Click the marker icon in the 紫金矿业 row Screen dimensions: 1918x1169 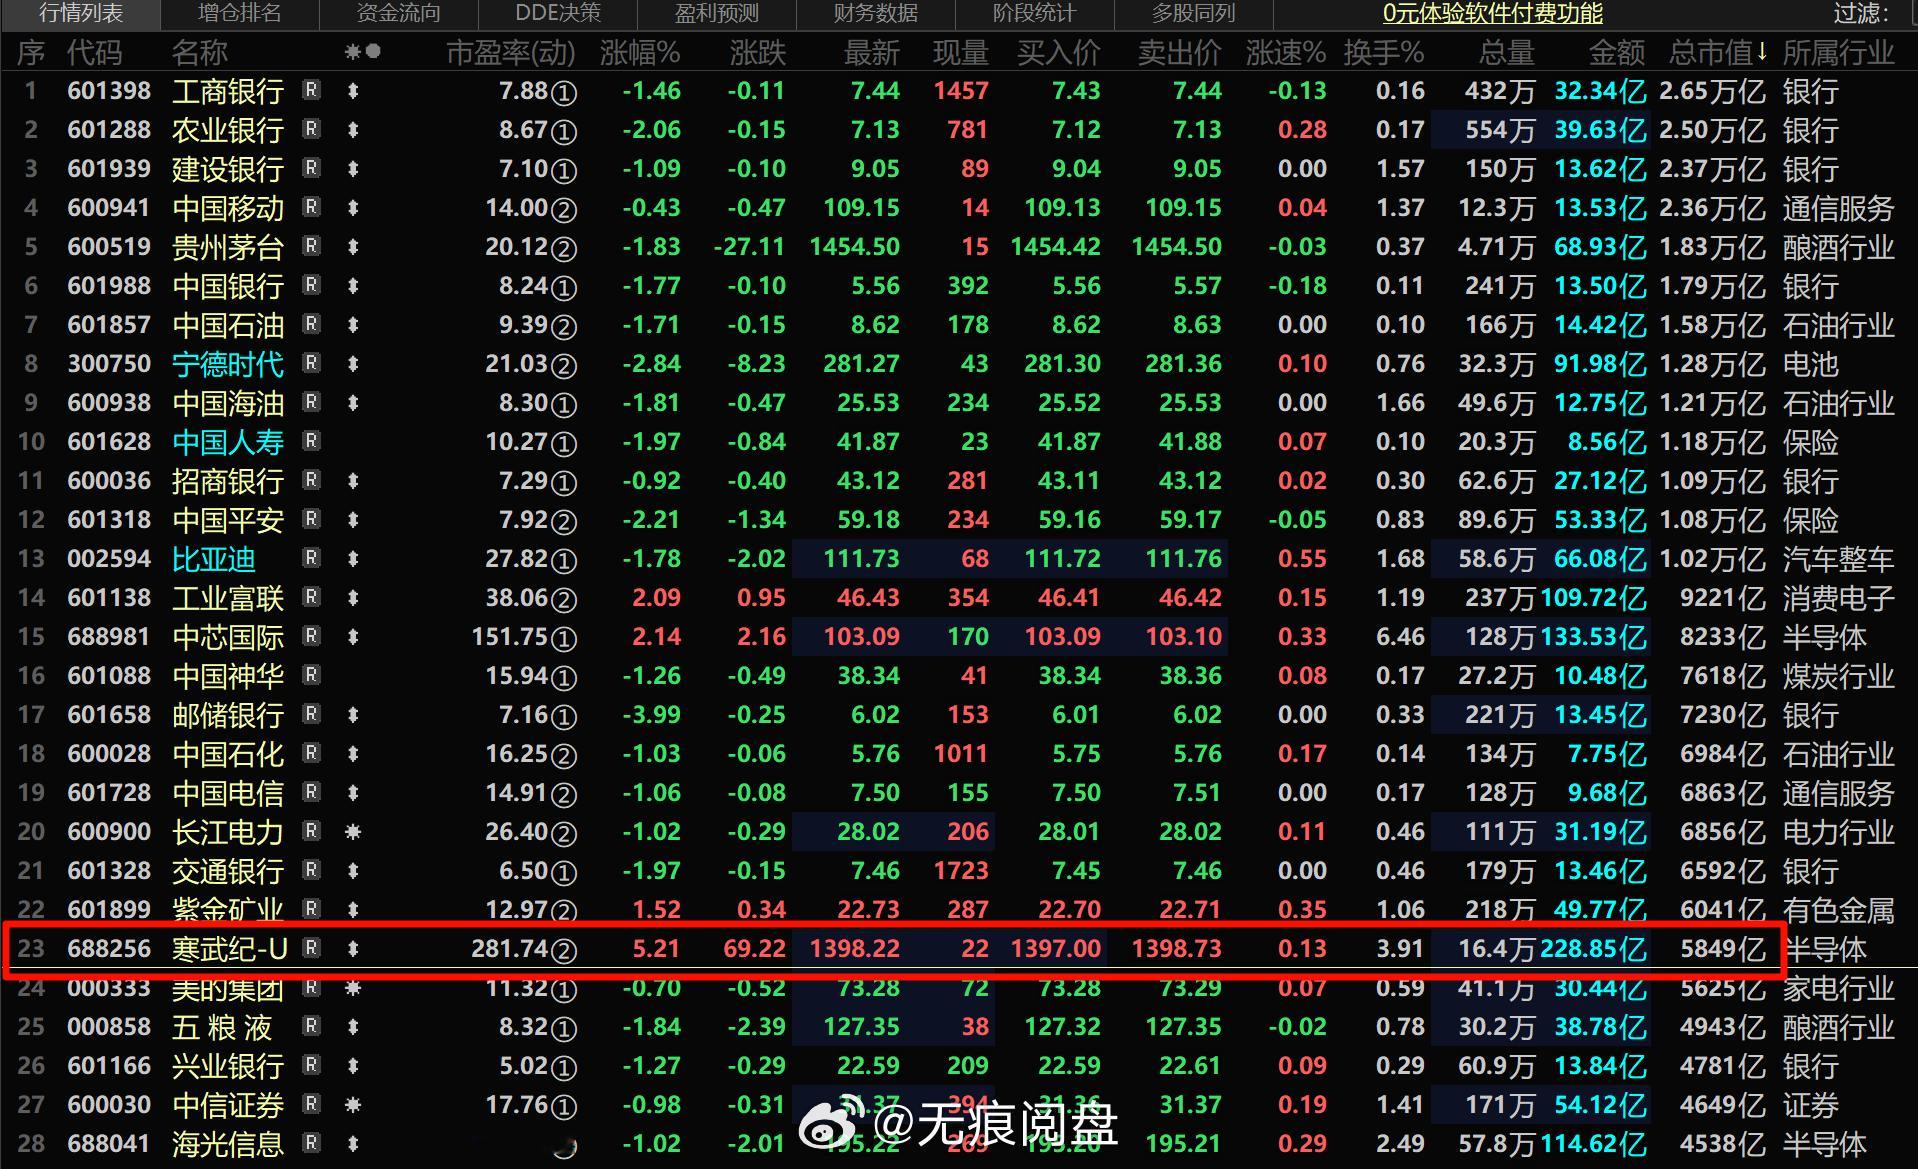[352, 910]
